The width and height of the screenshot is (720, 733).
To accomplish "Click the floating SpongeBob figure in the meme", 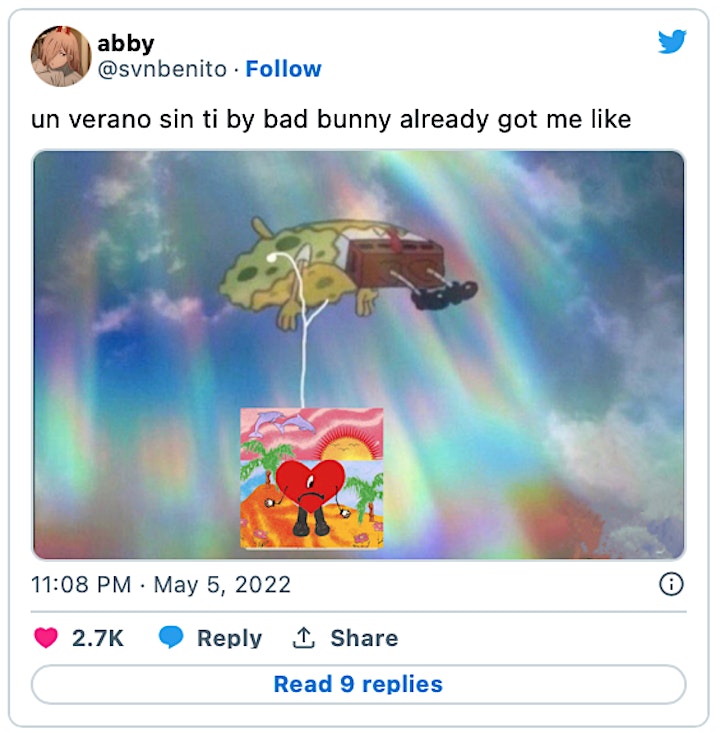I will [x=348, y=272].
